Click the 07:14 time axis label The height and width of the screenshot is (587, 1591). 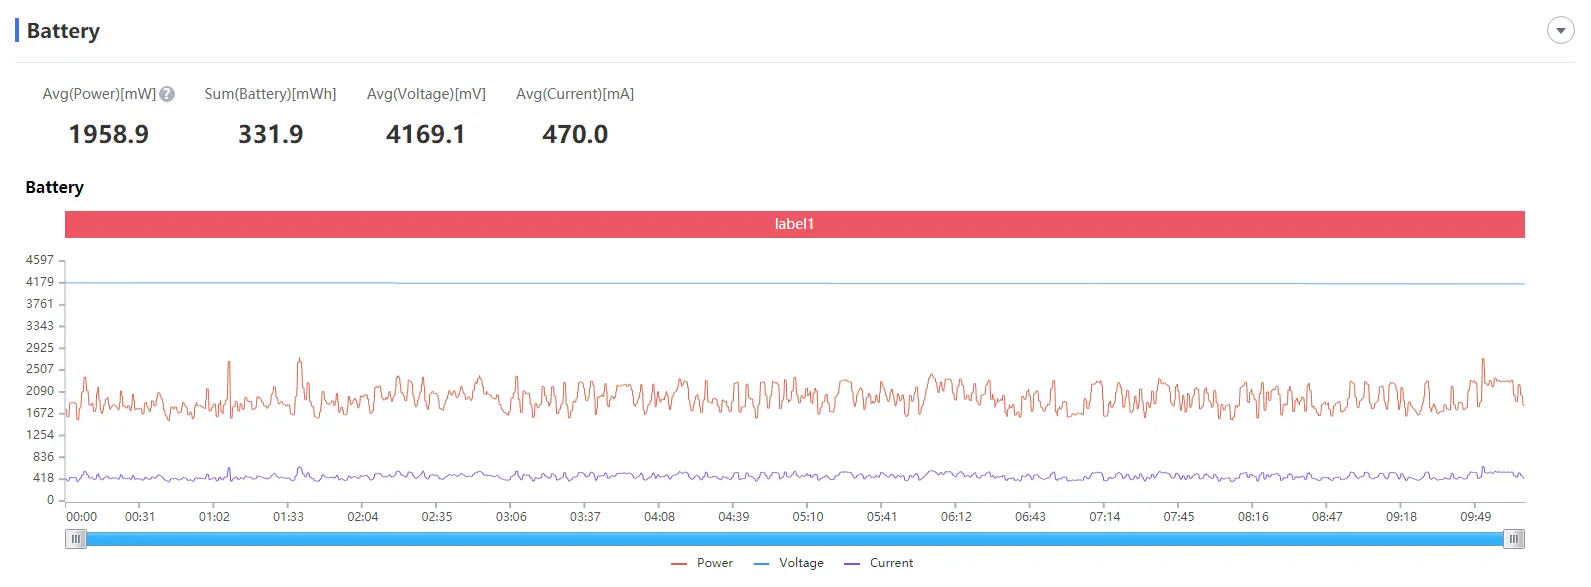1105,517
